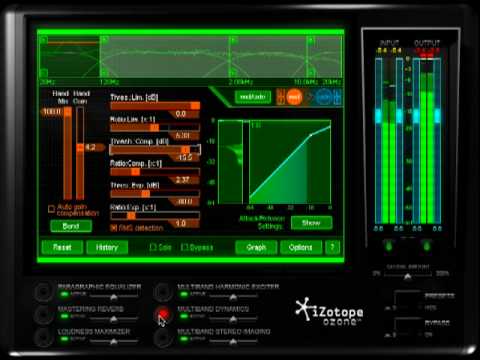Click the Band Gain vertical slider
This screenshot has height=360, width=480.
pyautogui.click(x=80, y=153)
